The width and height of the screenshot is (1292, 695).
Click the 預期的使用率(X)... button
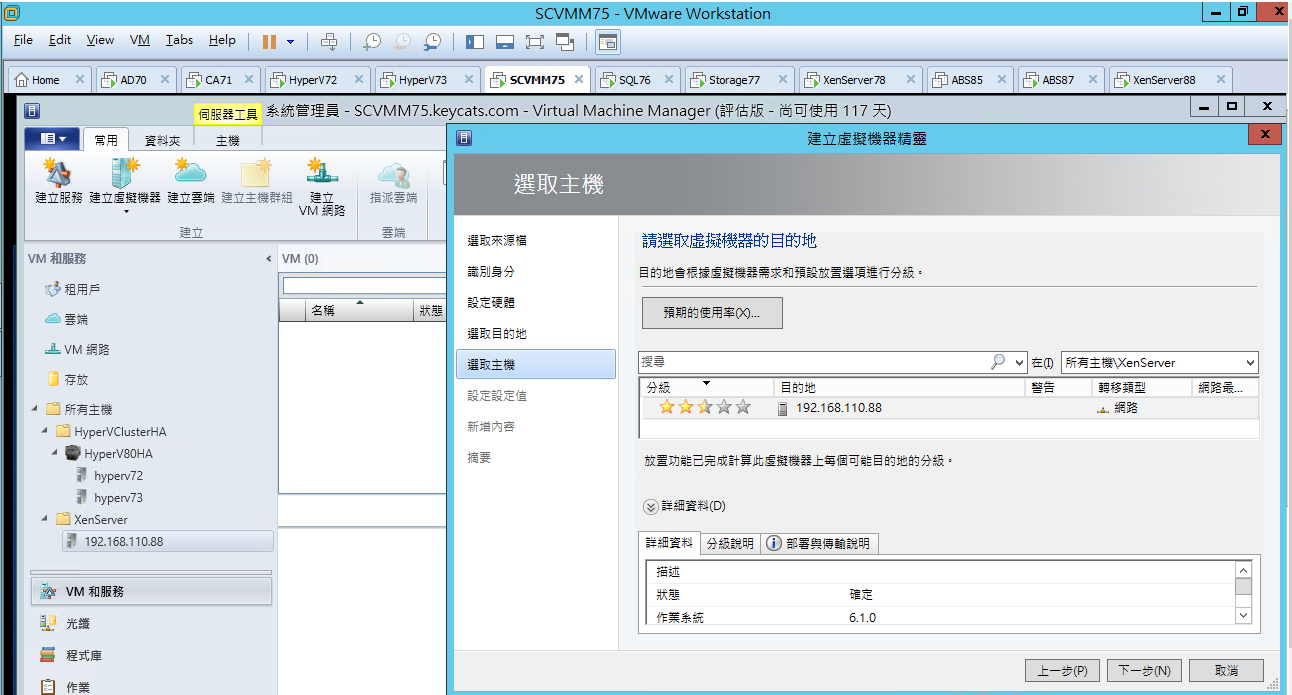712,313
